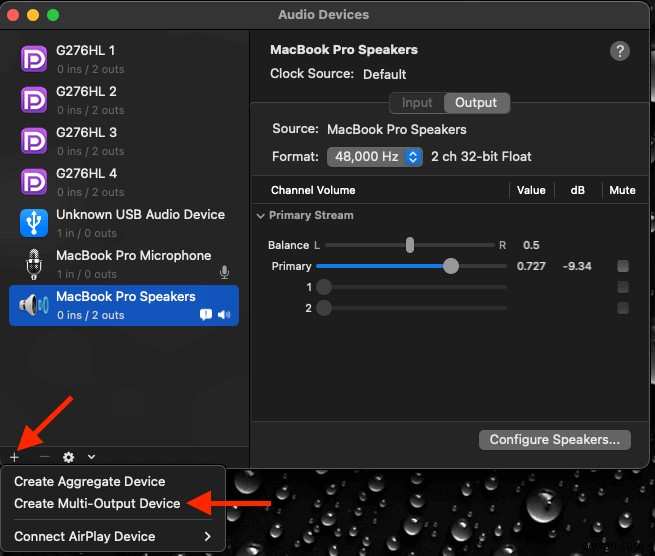
Task: Click the G276HL 1 DisplayPort device icon
Action: click(33, 59)
